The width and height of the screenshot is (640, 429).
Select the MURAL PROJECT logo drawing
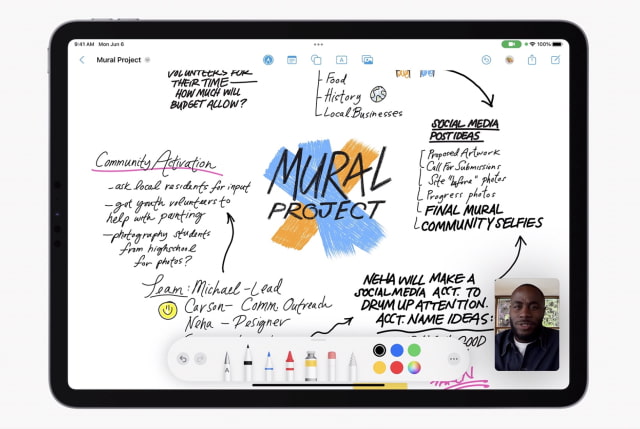point(329,198)
